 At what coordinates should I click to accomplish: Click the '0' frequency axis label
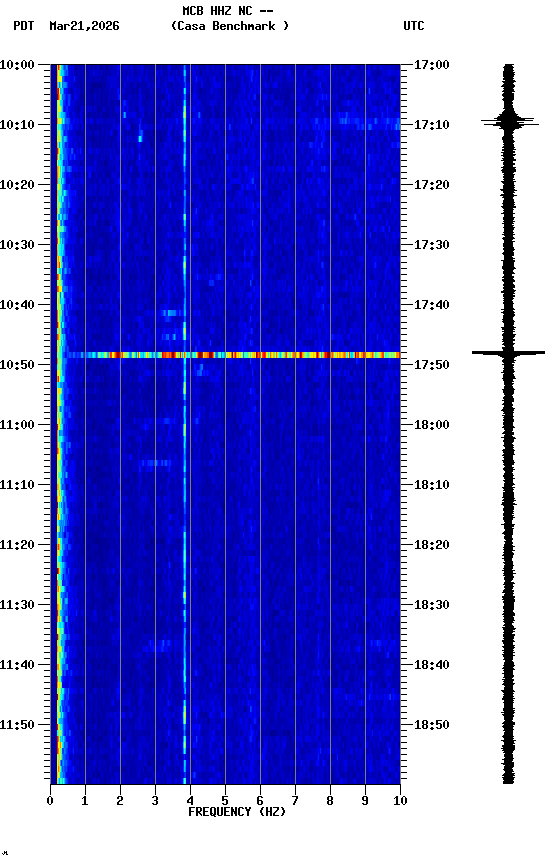50,802
